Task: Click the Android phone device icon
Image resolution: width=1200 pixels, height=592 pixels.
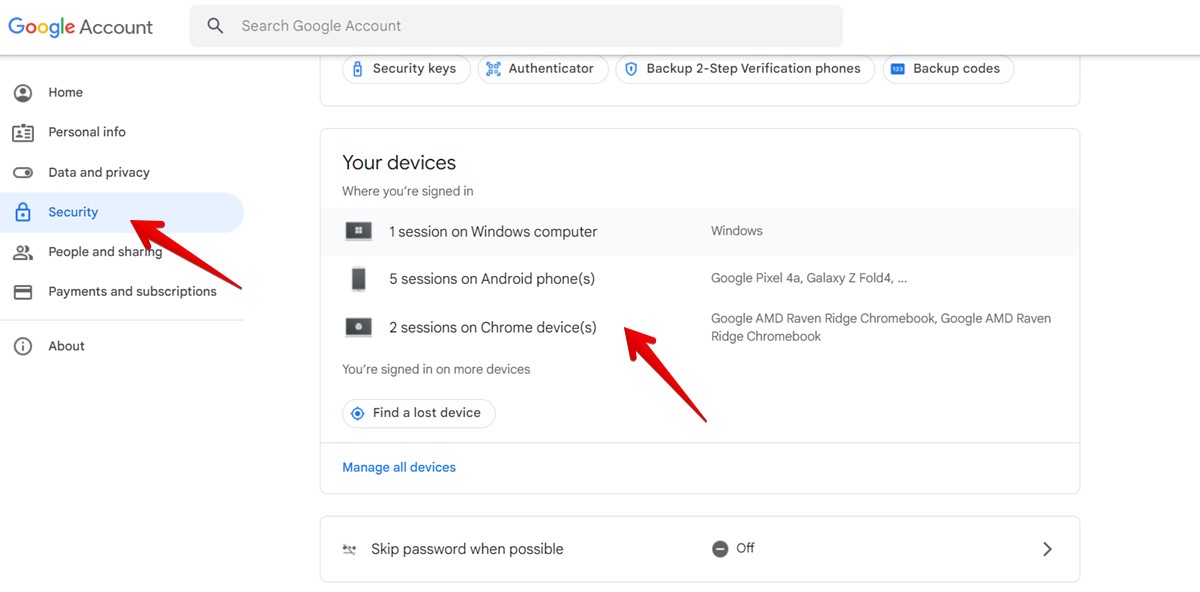Action: click(357, 278)
